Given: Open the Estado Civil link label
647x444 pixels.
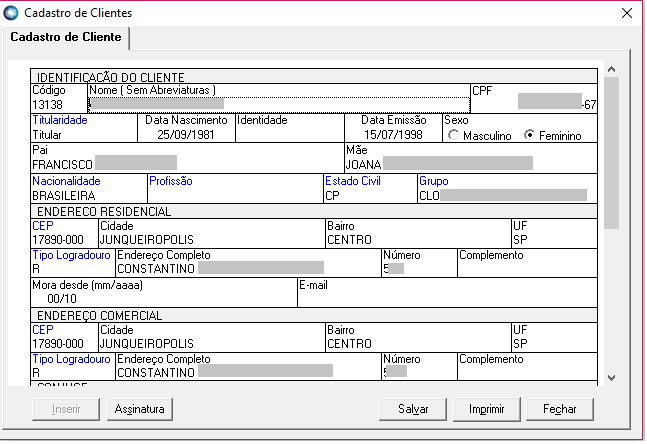Looking at the screenshot, I should coord(353,181).
